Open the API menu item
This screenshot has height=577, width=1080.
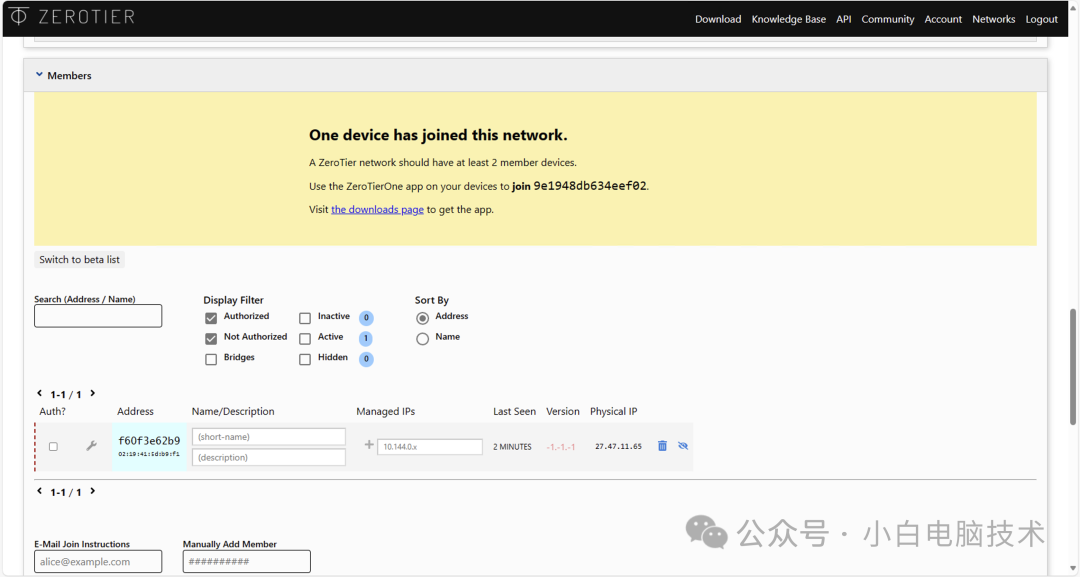pyautogui.click(x=844, y=19)
